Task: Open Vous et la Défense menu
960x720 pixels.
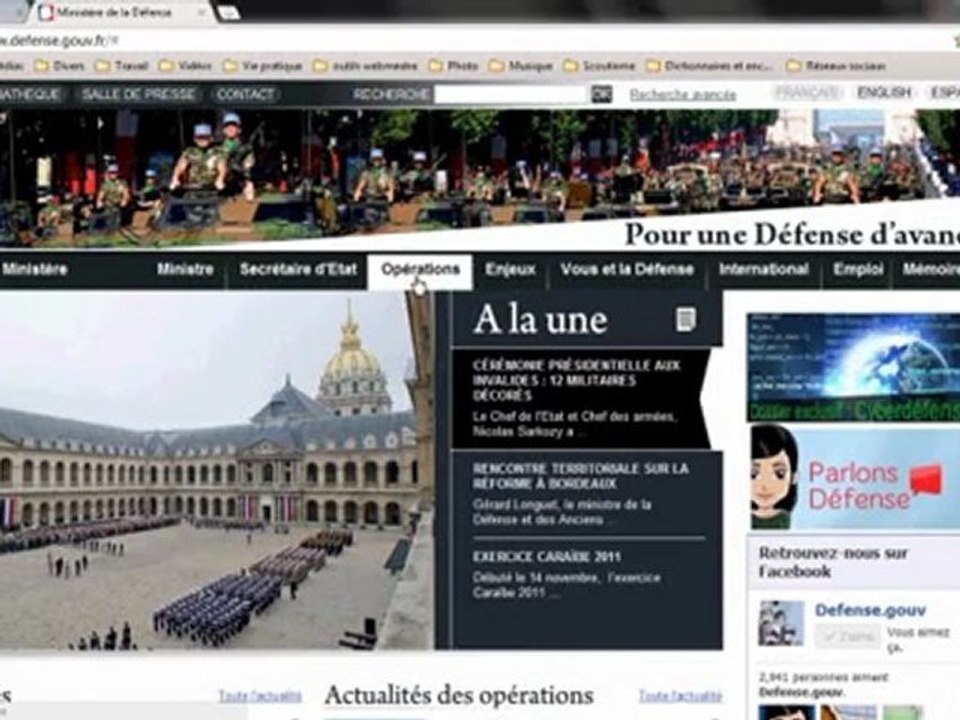Action: (627, 269)
